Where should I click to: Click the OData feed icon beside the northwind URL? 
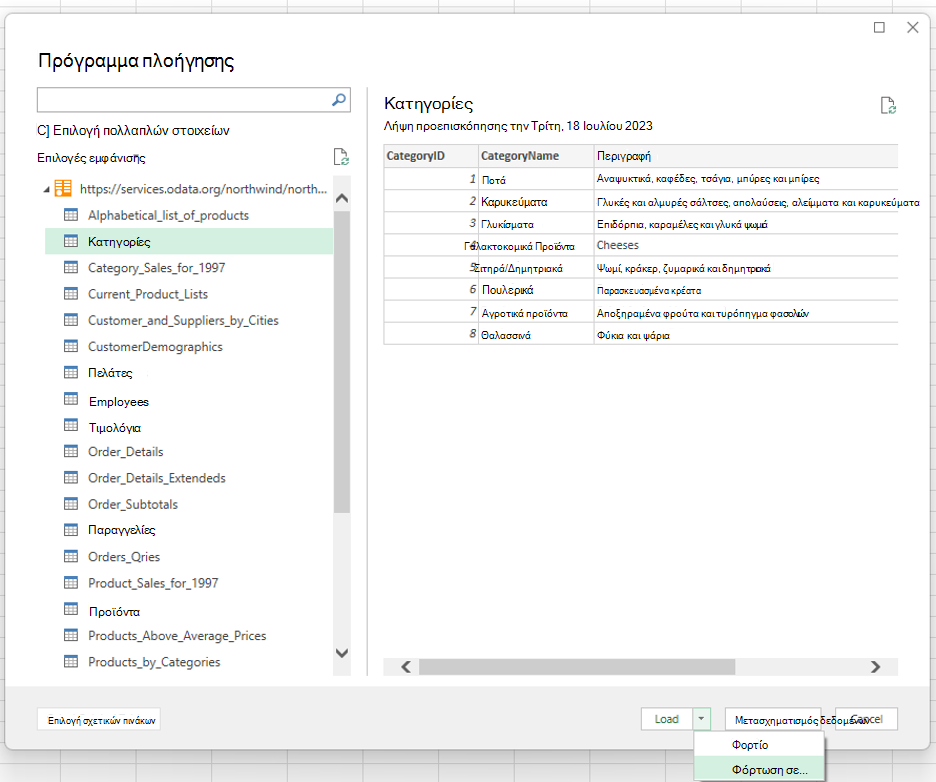point(63,189)
